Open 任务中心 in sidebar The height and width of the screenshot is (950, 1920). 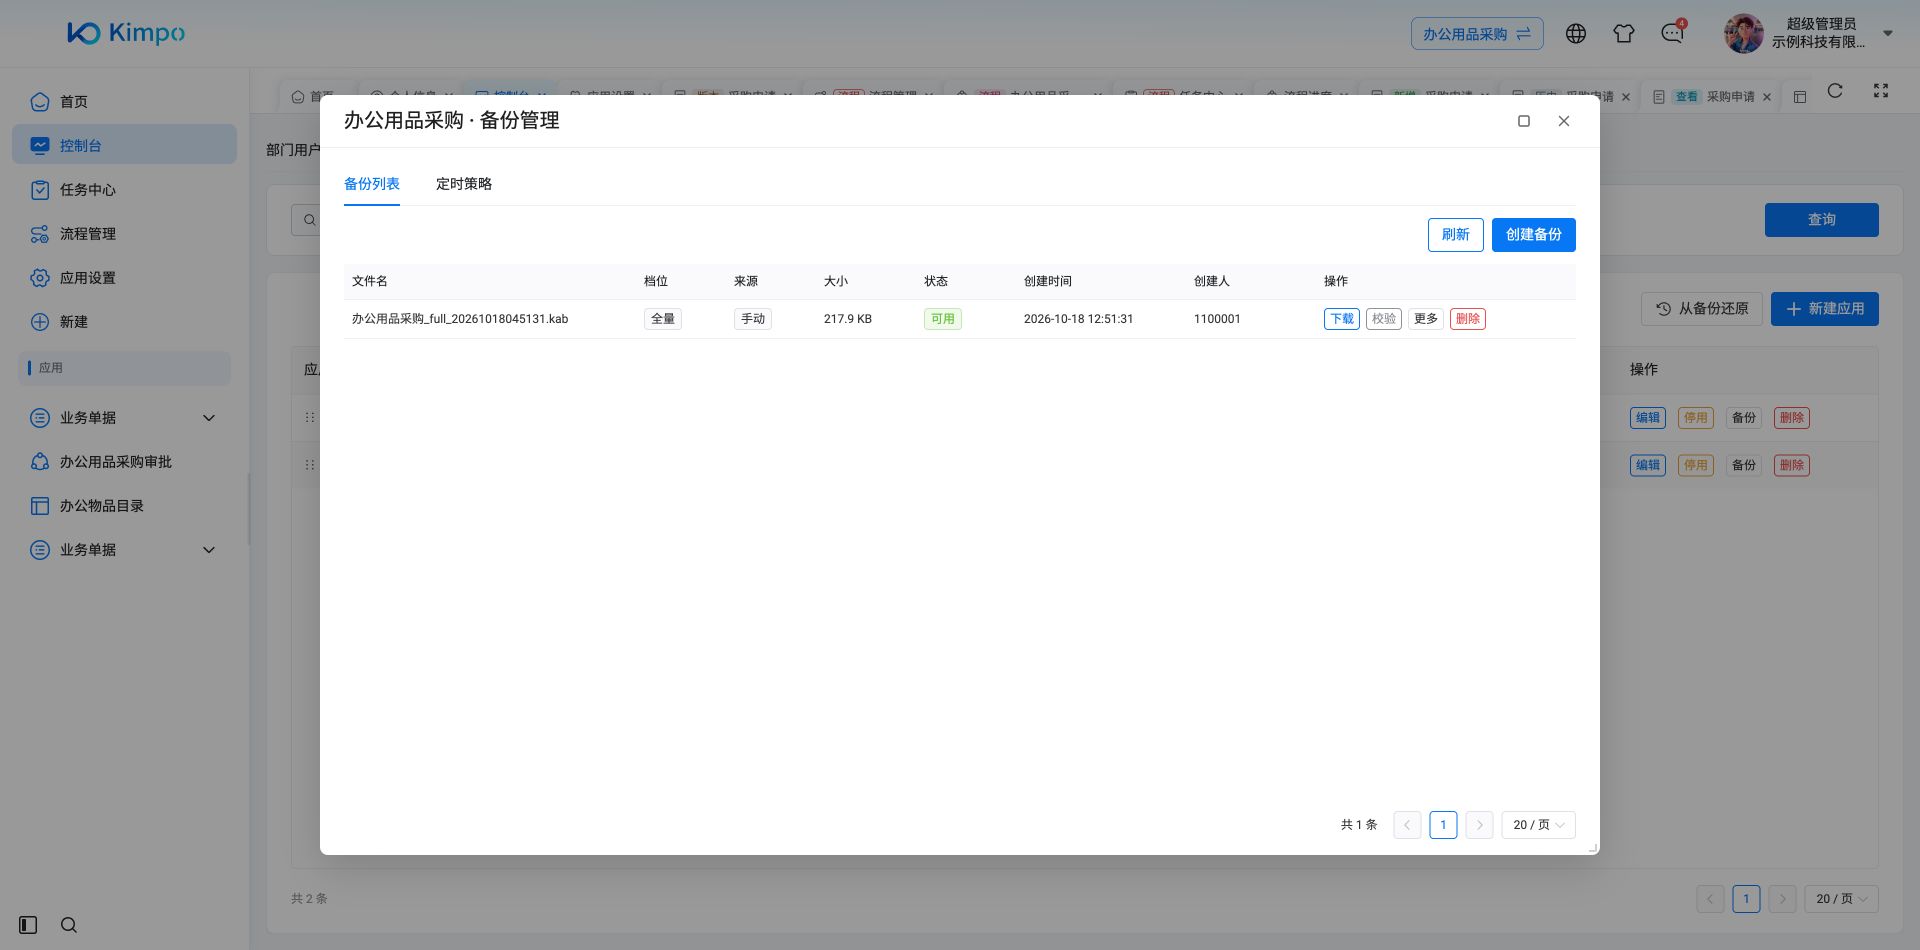pyautogui.click(x=124, y=189)
